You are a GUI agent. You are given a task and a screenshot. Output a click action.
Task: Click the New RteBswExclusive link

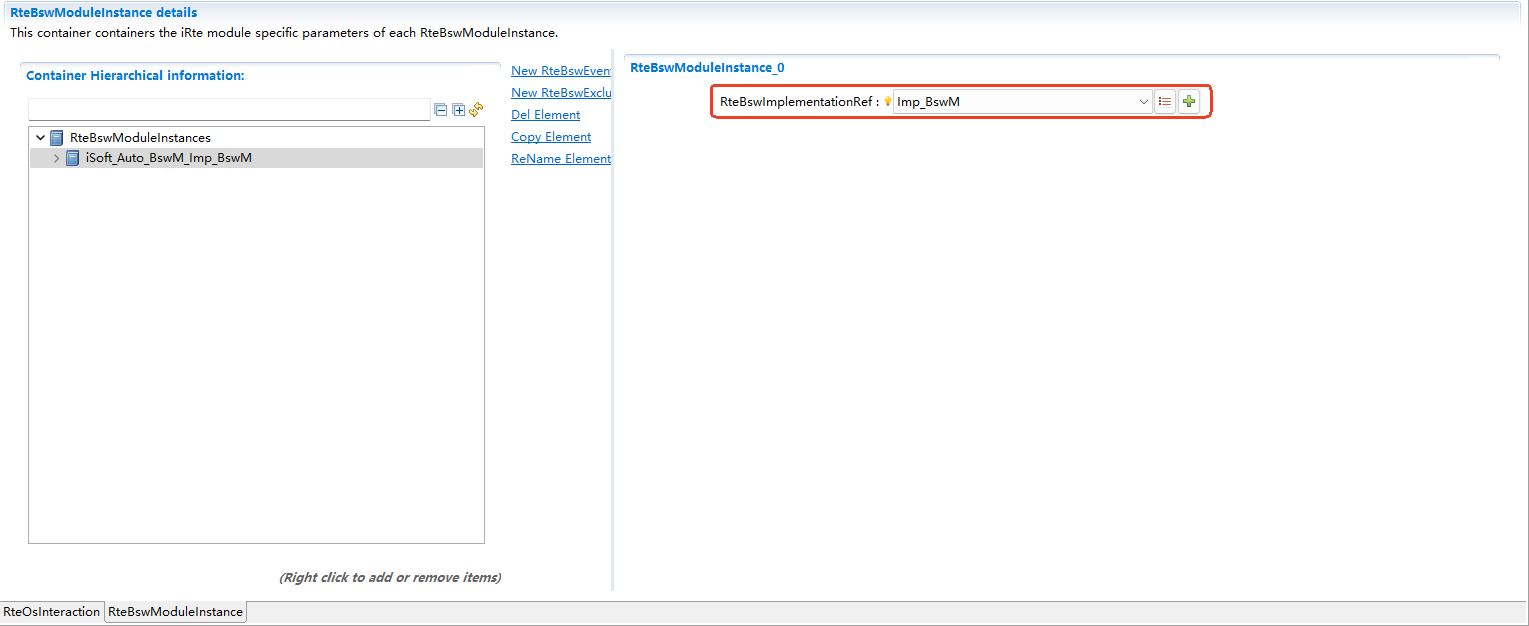560,93
